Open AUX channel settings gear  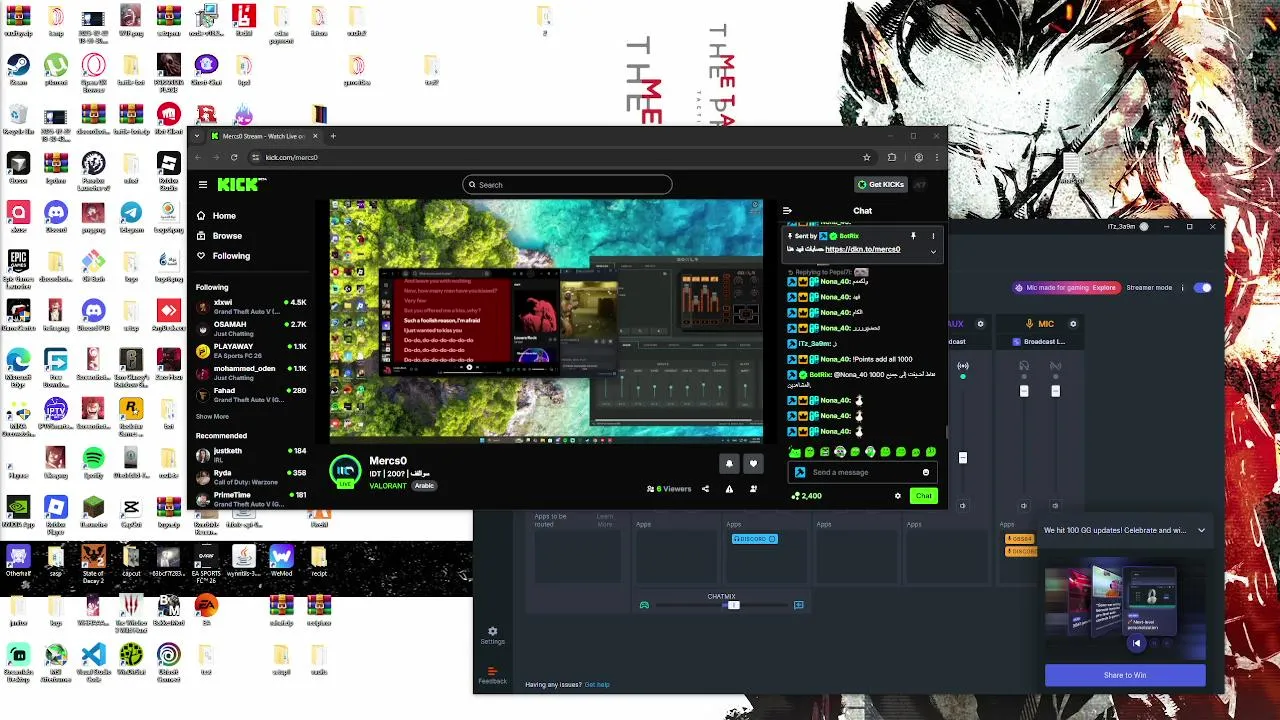click(980, 324)
